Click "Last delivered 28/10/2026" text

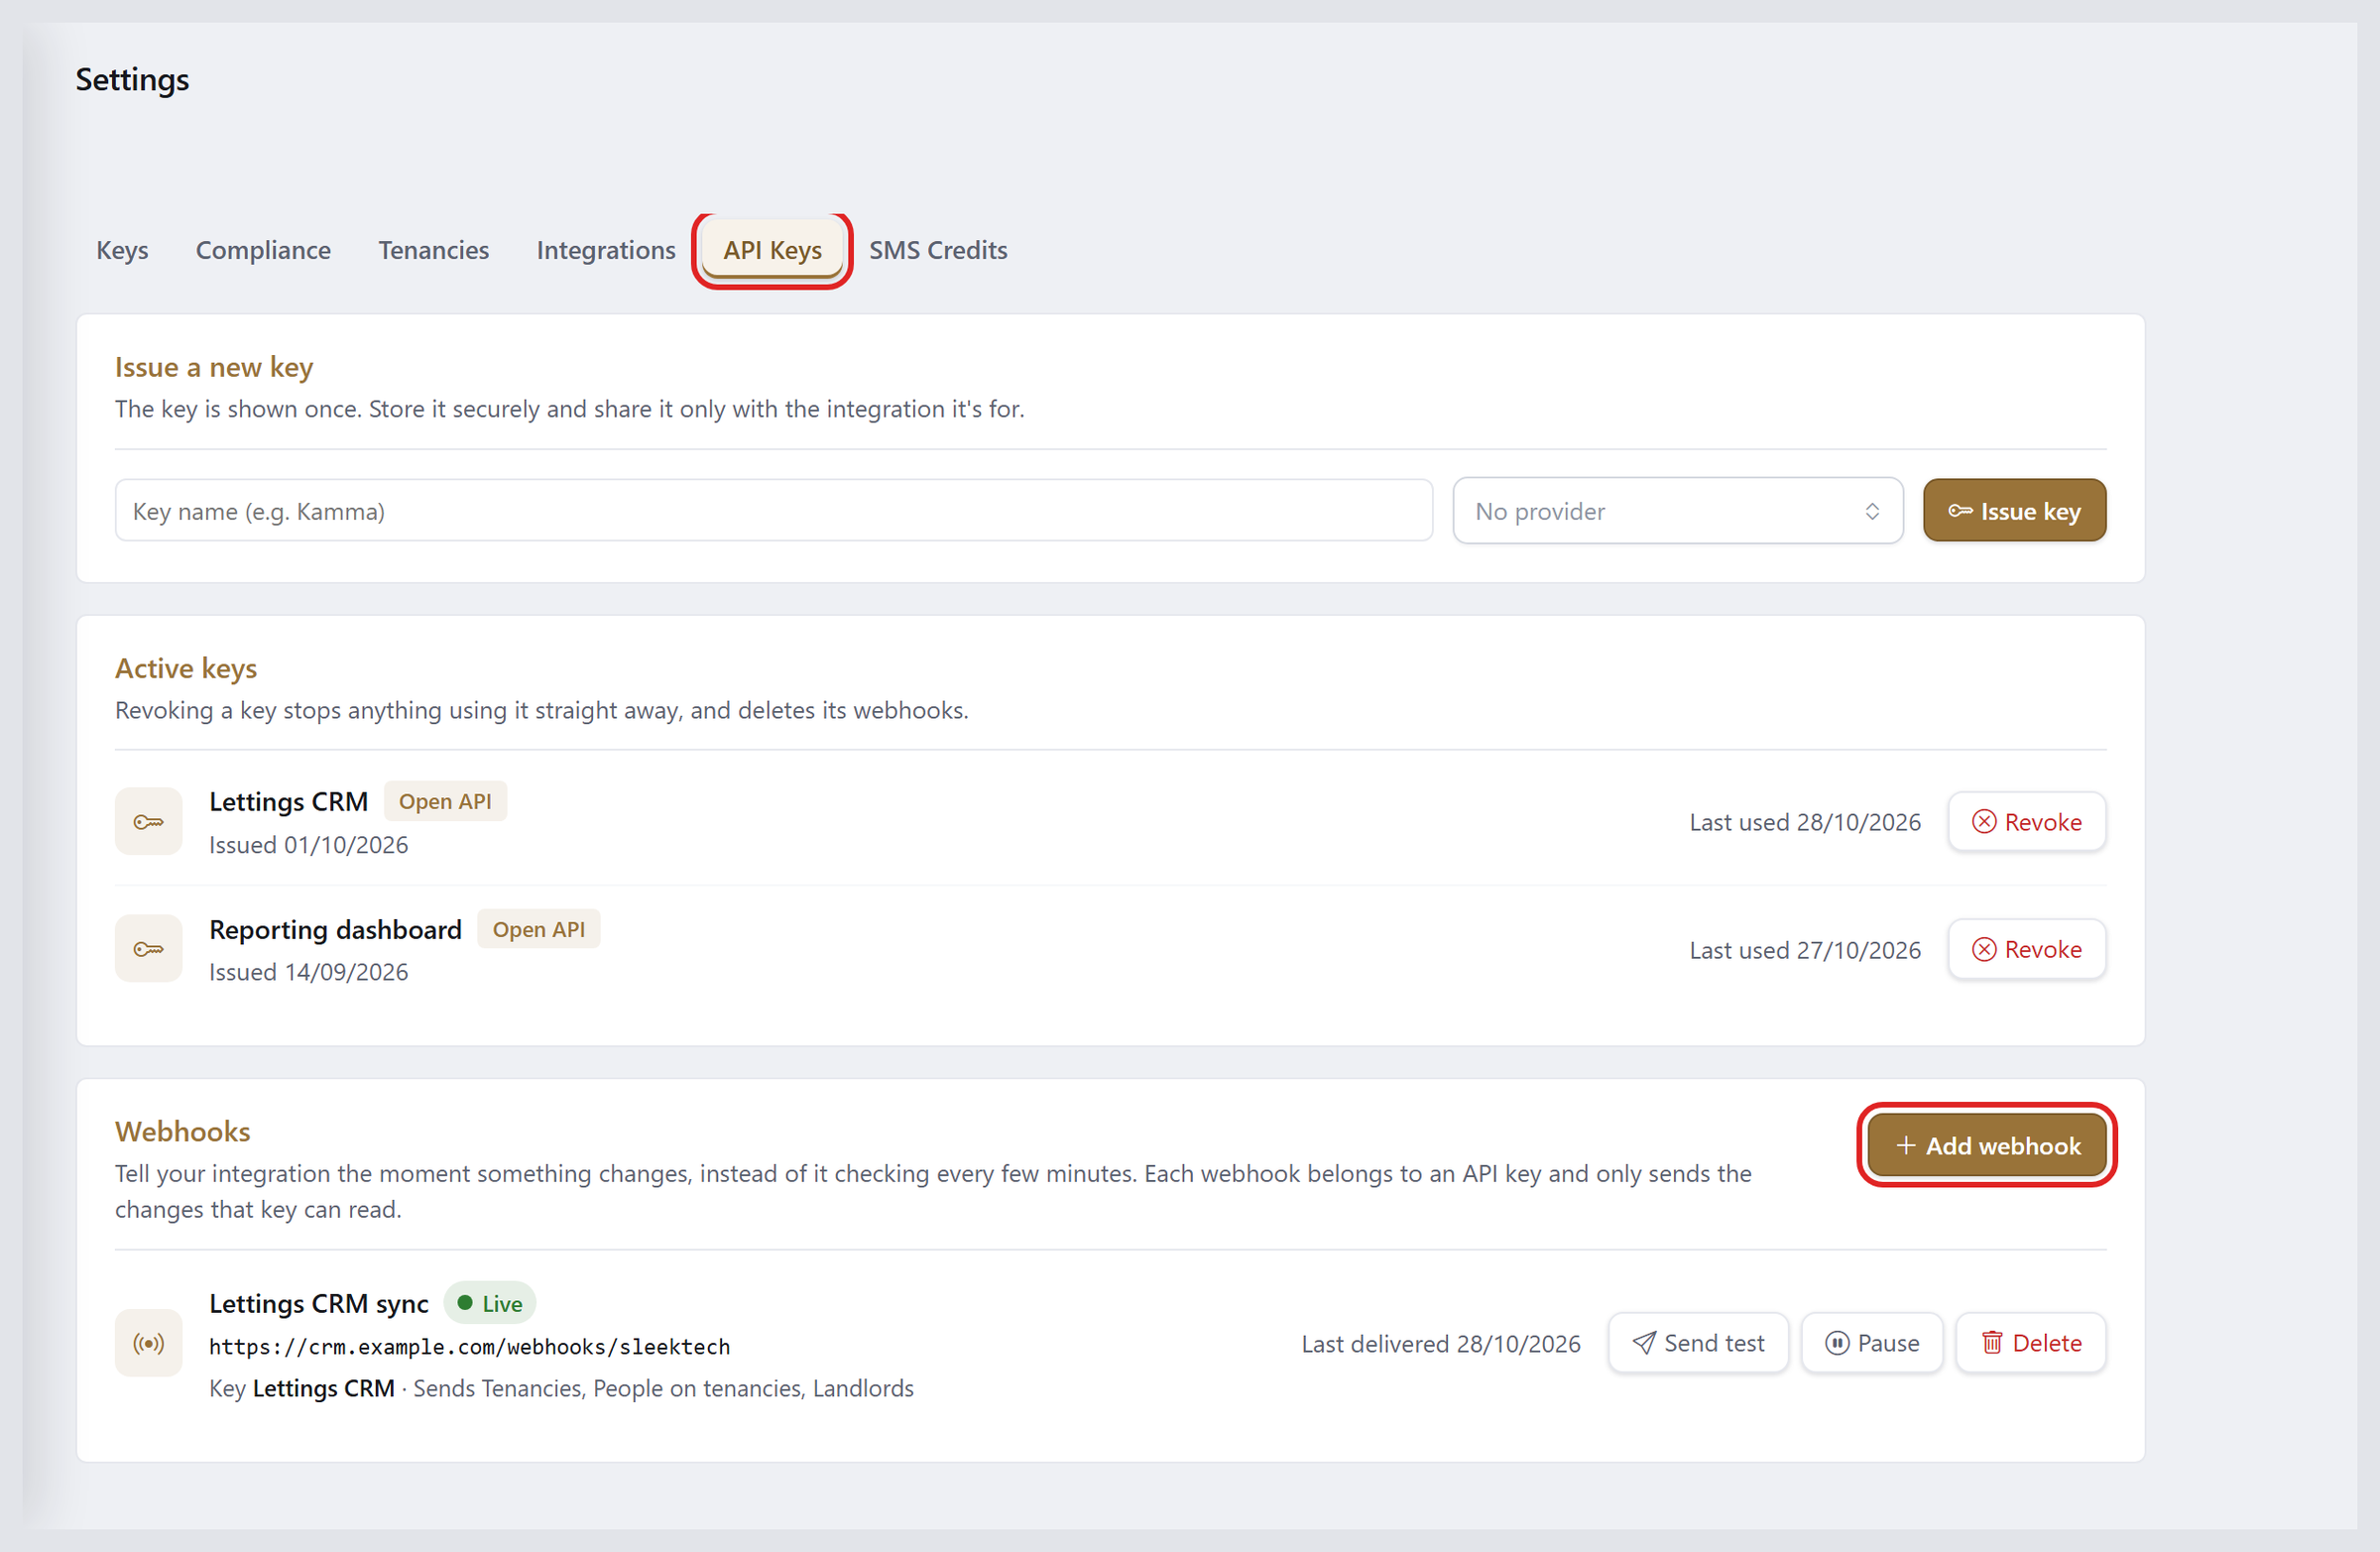click(1440, 1343)
